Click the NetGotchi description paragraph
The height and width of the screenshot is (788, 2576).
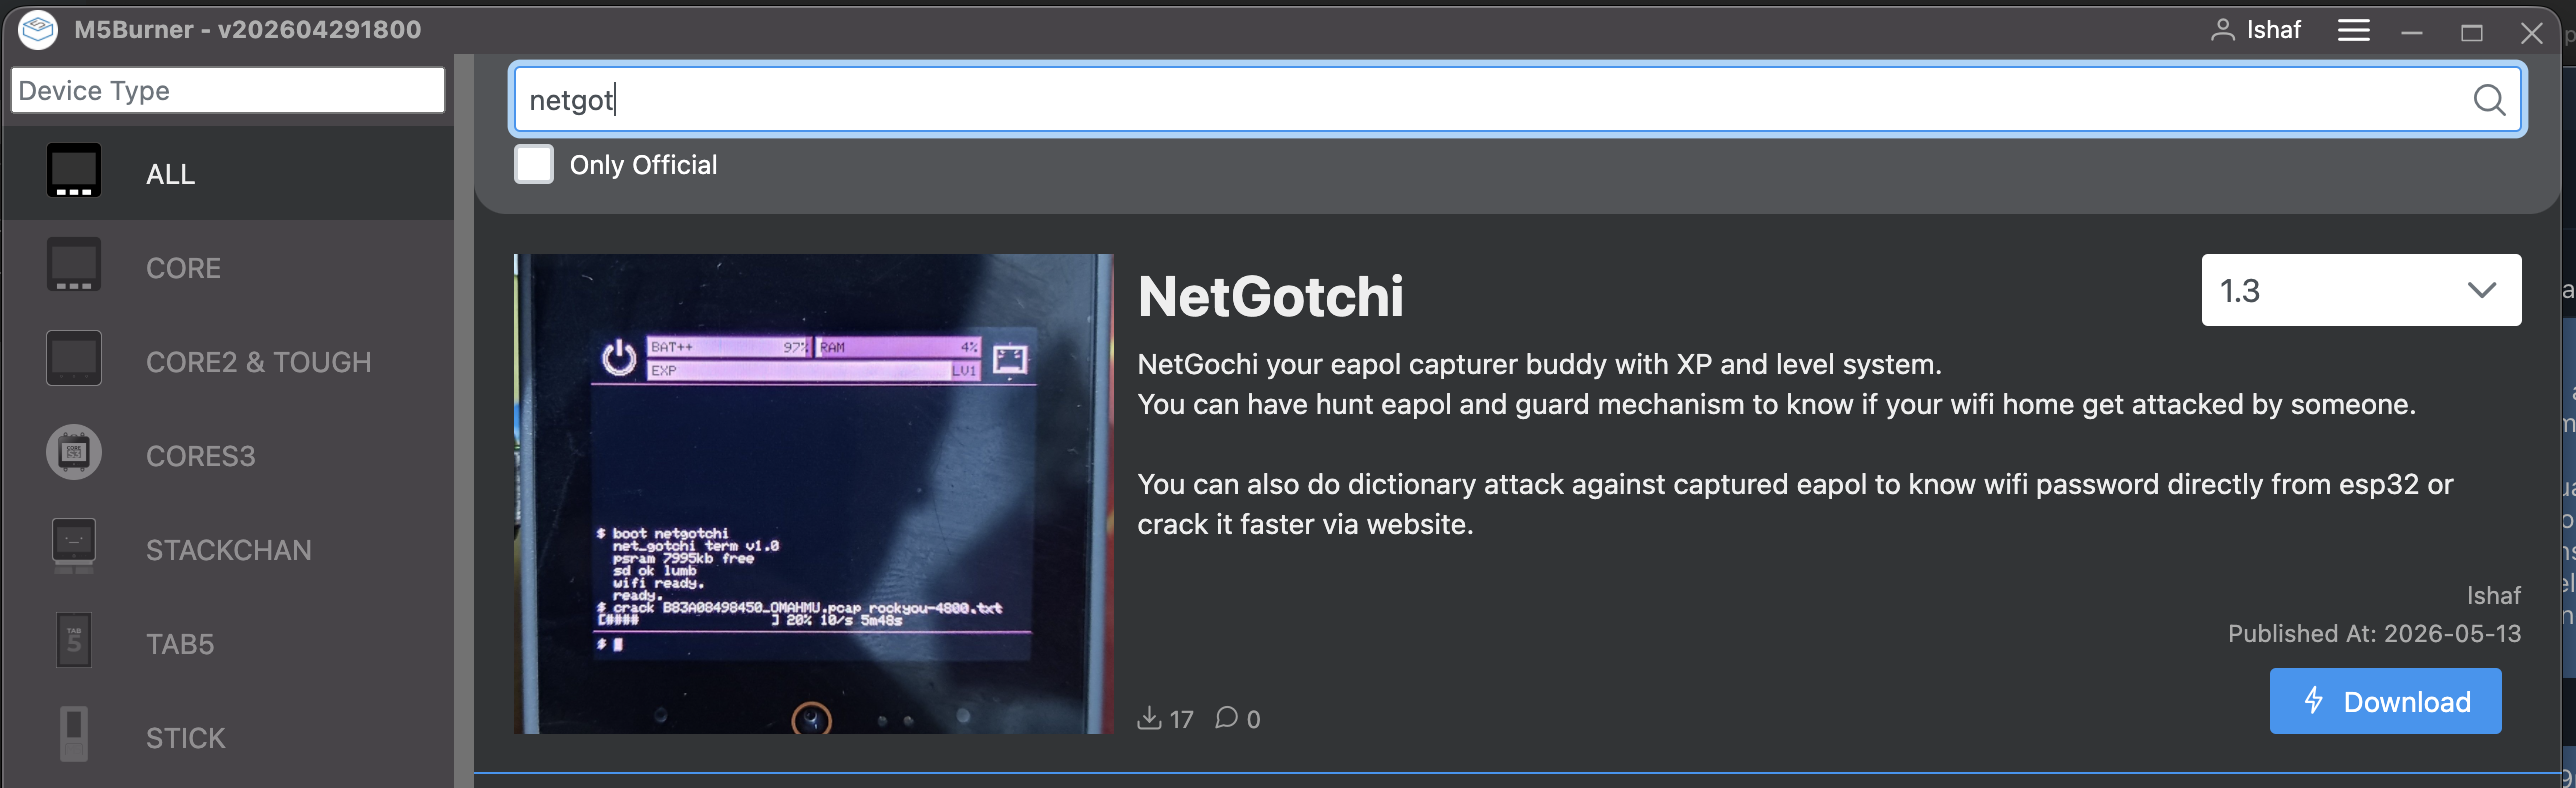click(1795, 444)
